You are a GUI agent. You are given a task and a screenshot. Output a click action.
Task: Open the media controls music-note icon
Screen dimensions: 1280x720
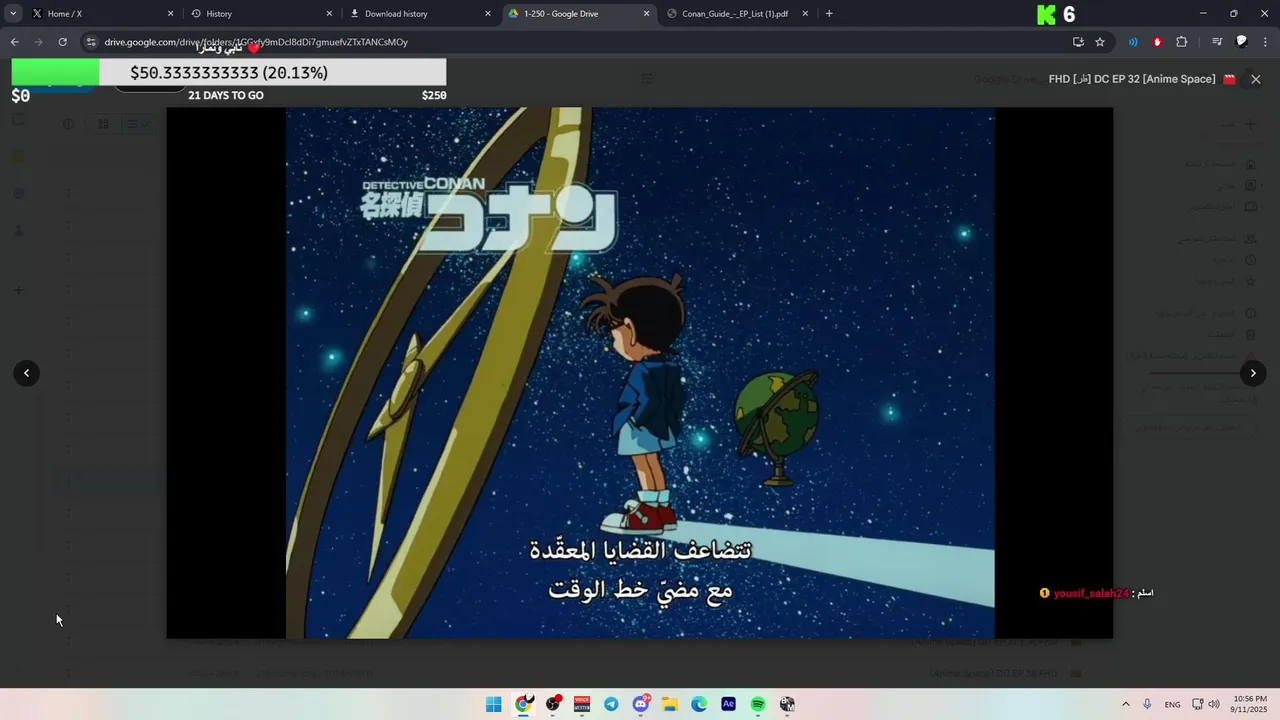[1217, 42]
